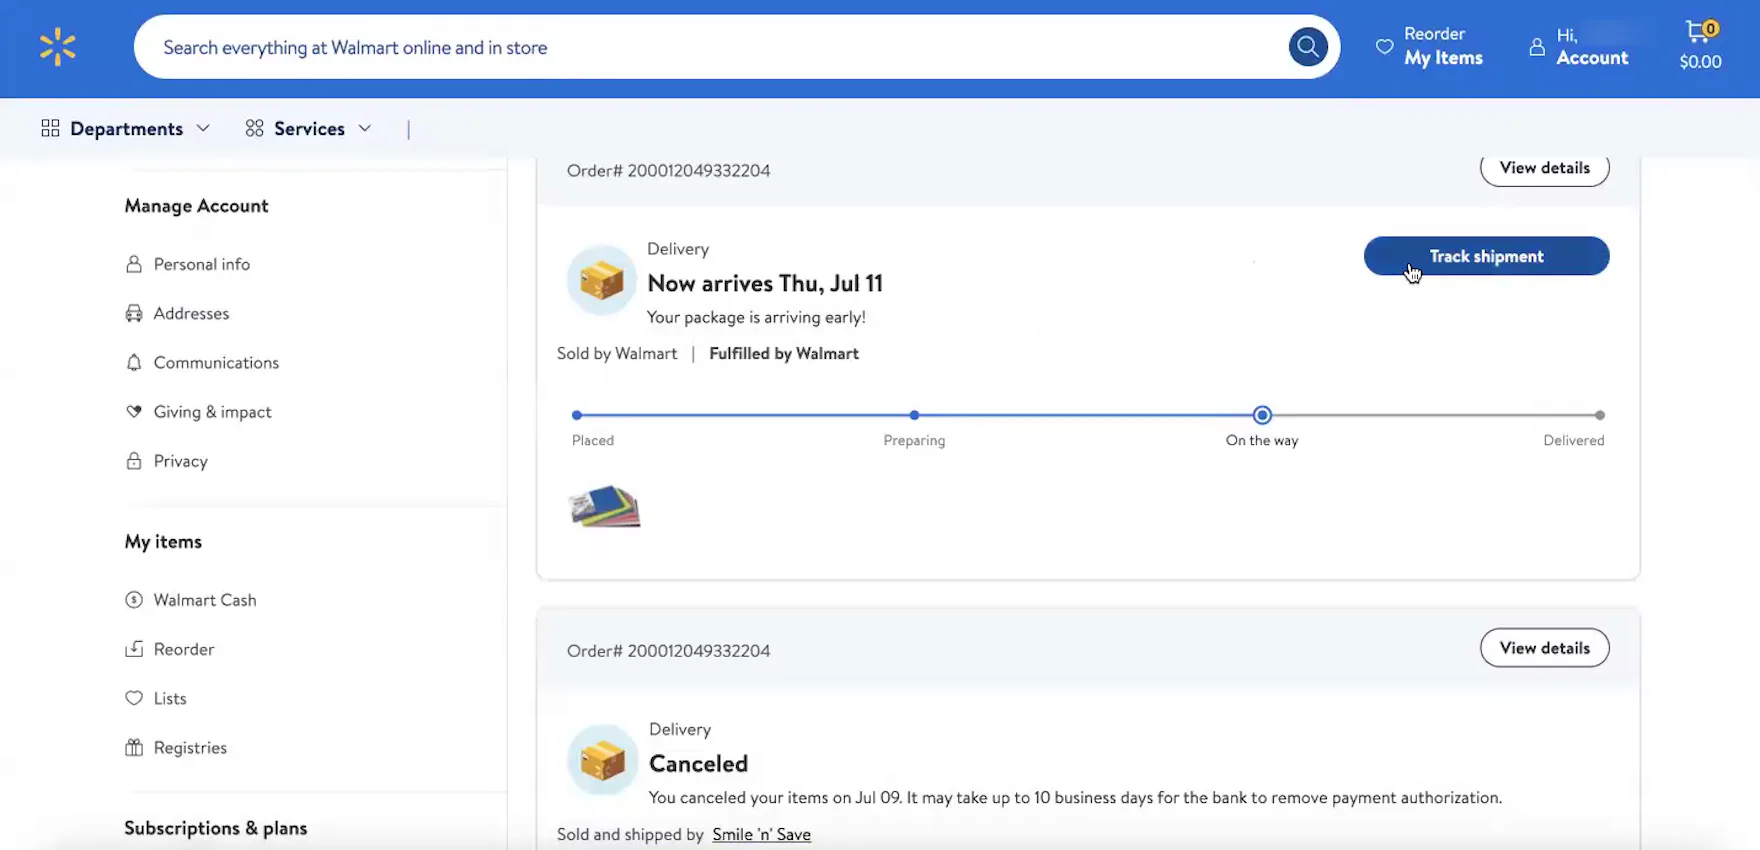
Task: Open Smile 'n' Save seller link
Action: (x=761, y=834)
